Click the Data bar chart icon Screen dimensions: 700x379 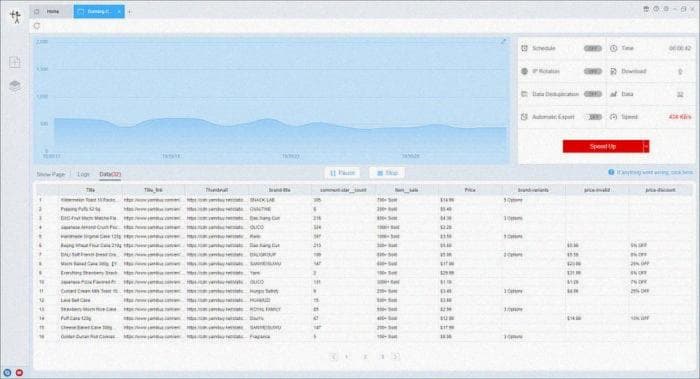tap(614, 94)
